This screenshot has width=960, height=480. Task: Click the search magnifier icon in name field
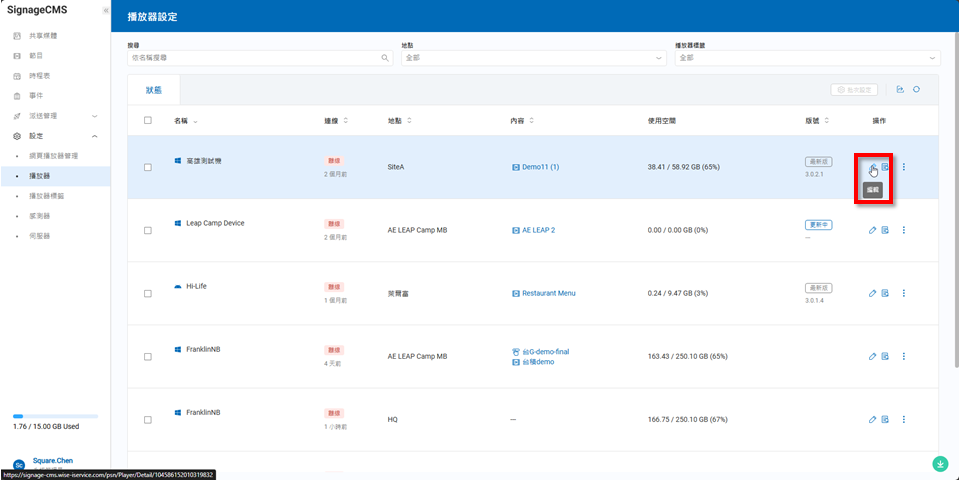385,58
